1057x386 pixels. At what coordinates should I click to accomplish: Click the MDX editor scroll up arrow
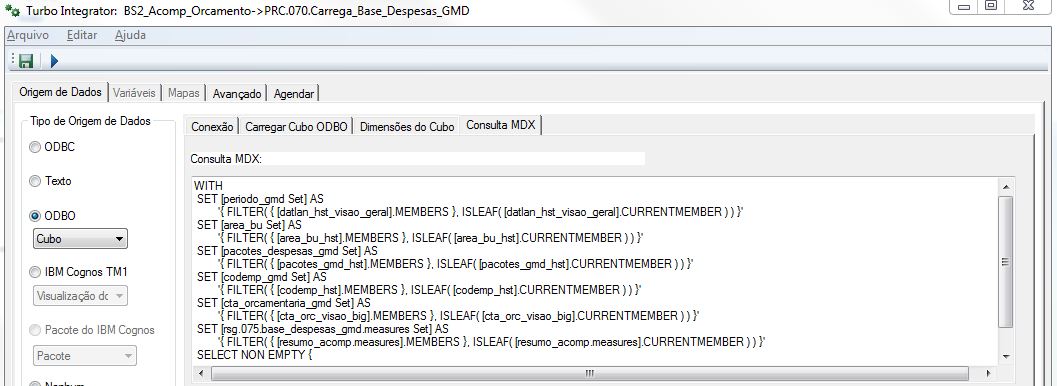[1006, 186]
